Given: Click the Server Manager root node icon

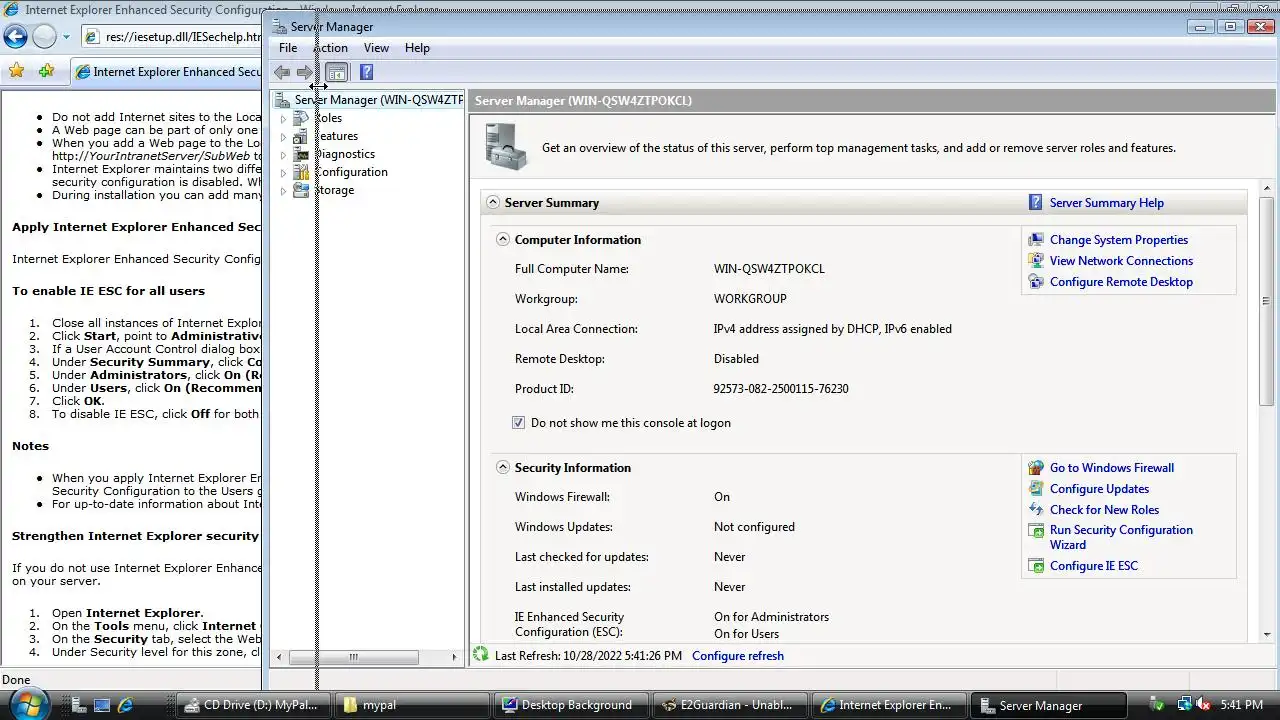Looking at the screenshot, I should (x=282, y=100).
